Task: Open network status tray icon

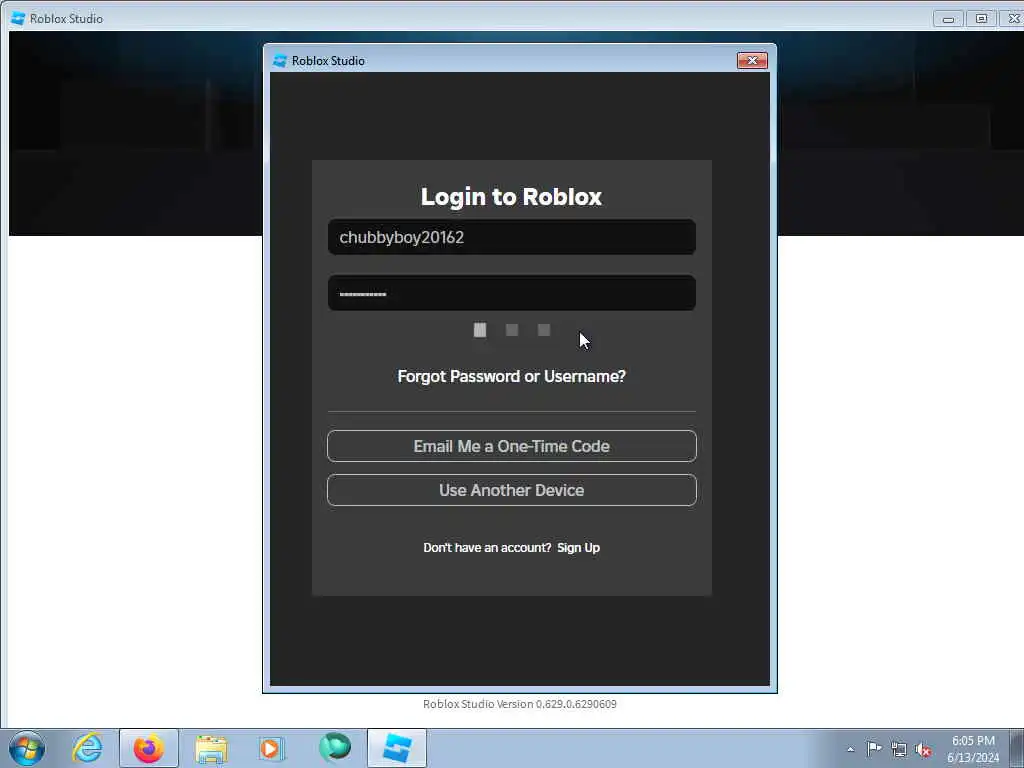Action: point(899,749)
